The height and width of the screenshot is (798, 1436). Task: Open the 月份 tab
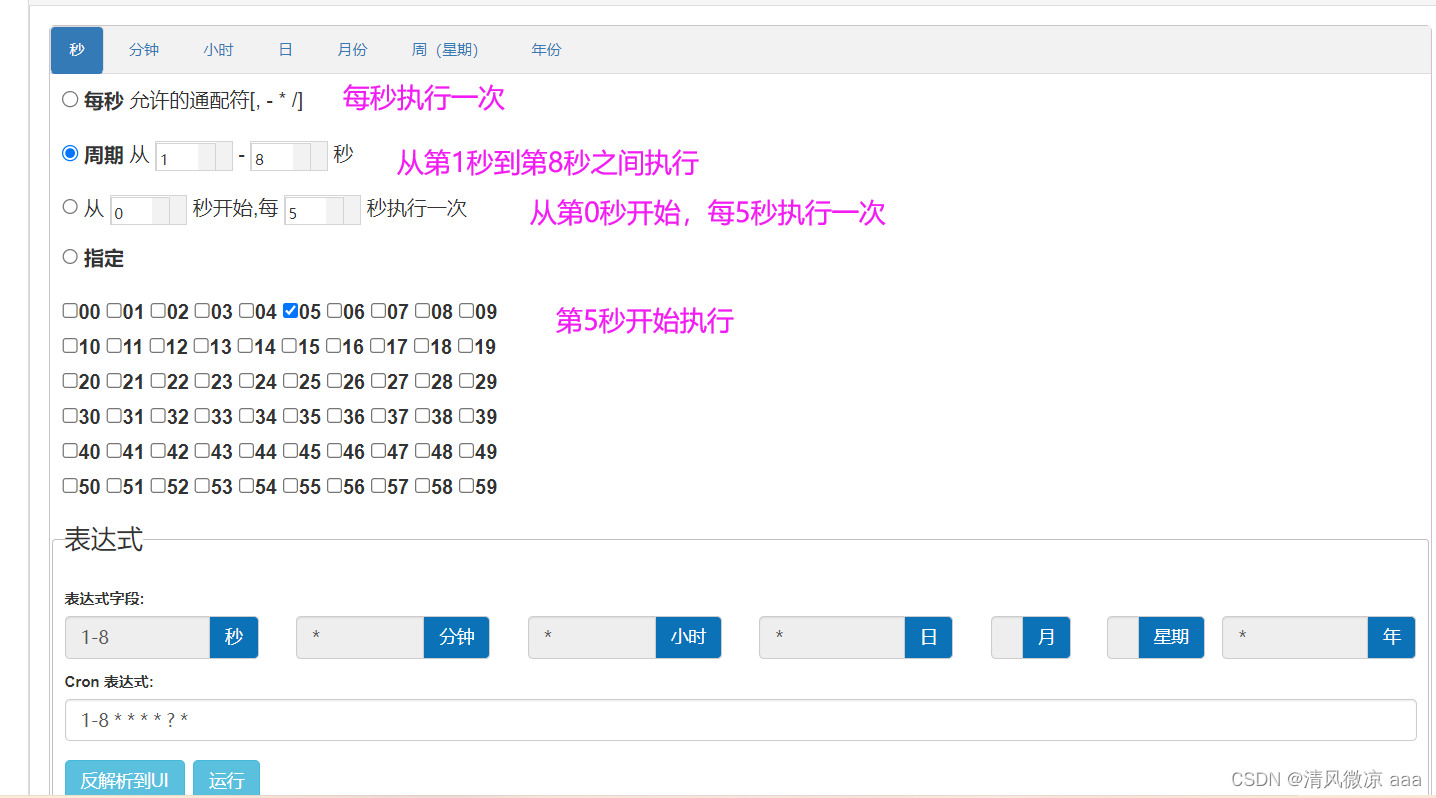(x=352, y=50)
